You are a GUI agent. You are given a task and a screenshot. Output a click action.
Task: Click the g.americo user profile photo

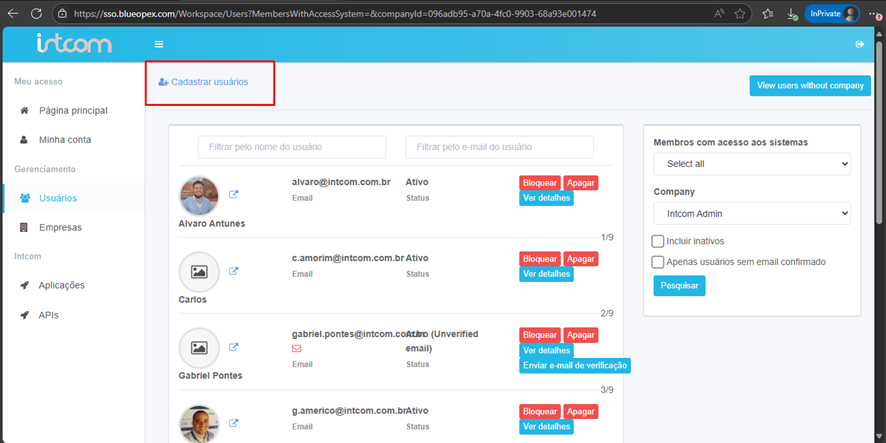[x=199, y=424]
